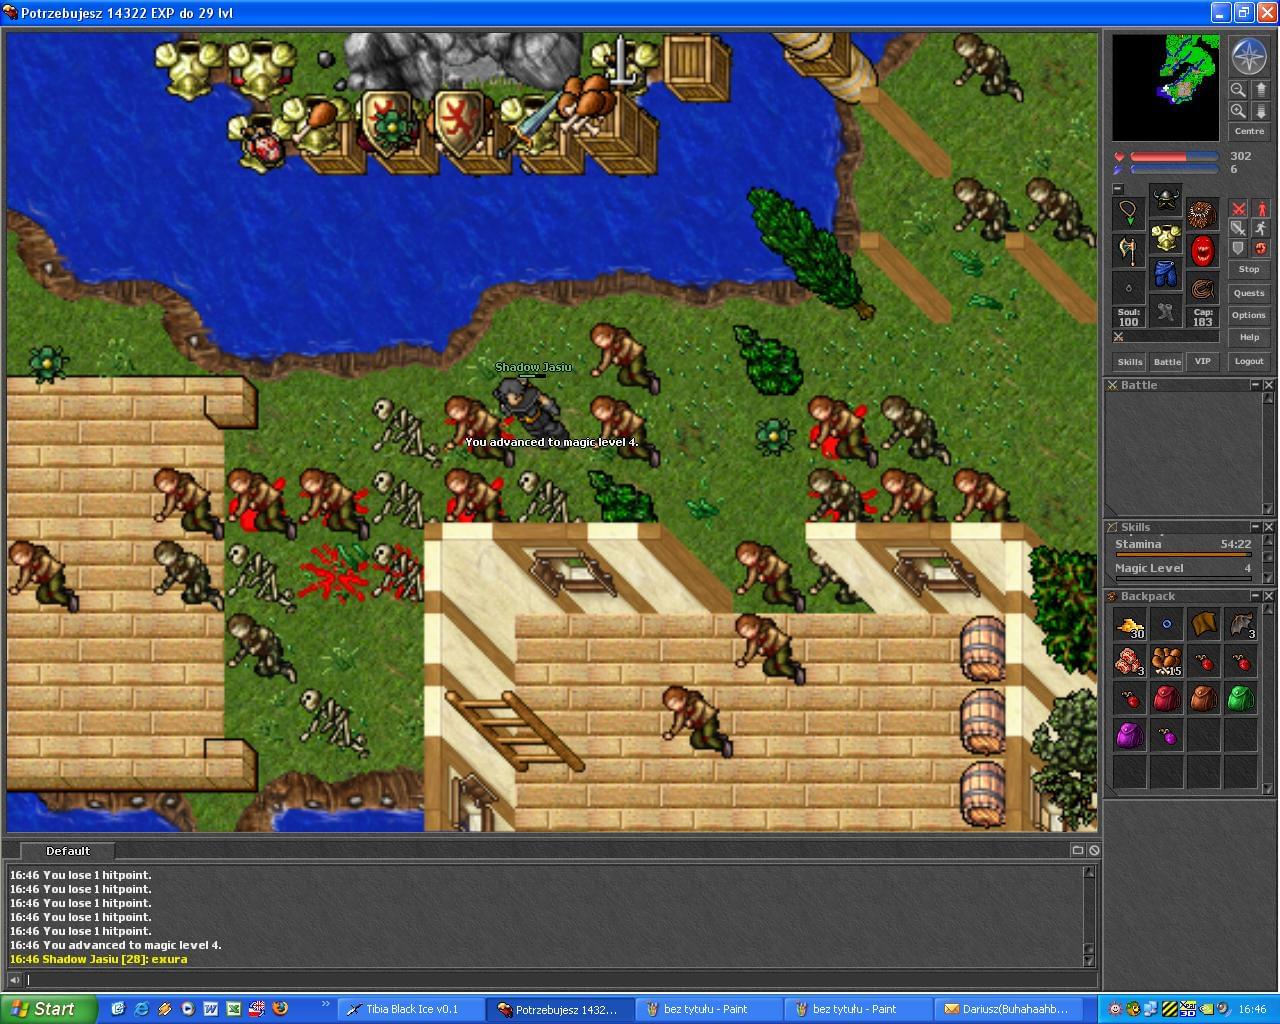
Task: Open the green backpack in the Backpack
Action: tap(1240, 698)
